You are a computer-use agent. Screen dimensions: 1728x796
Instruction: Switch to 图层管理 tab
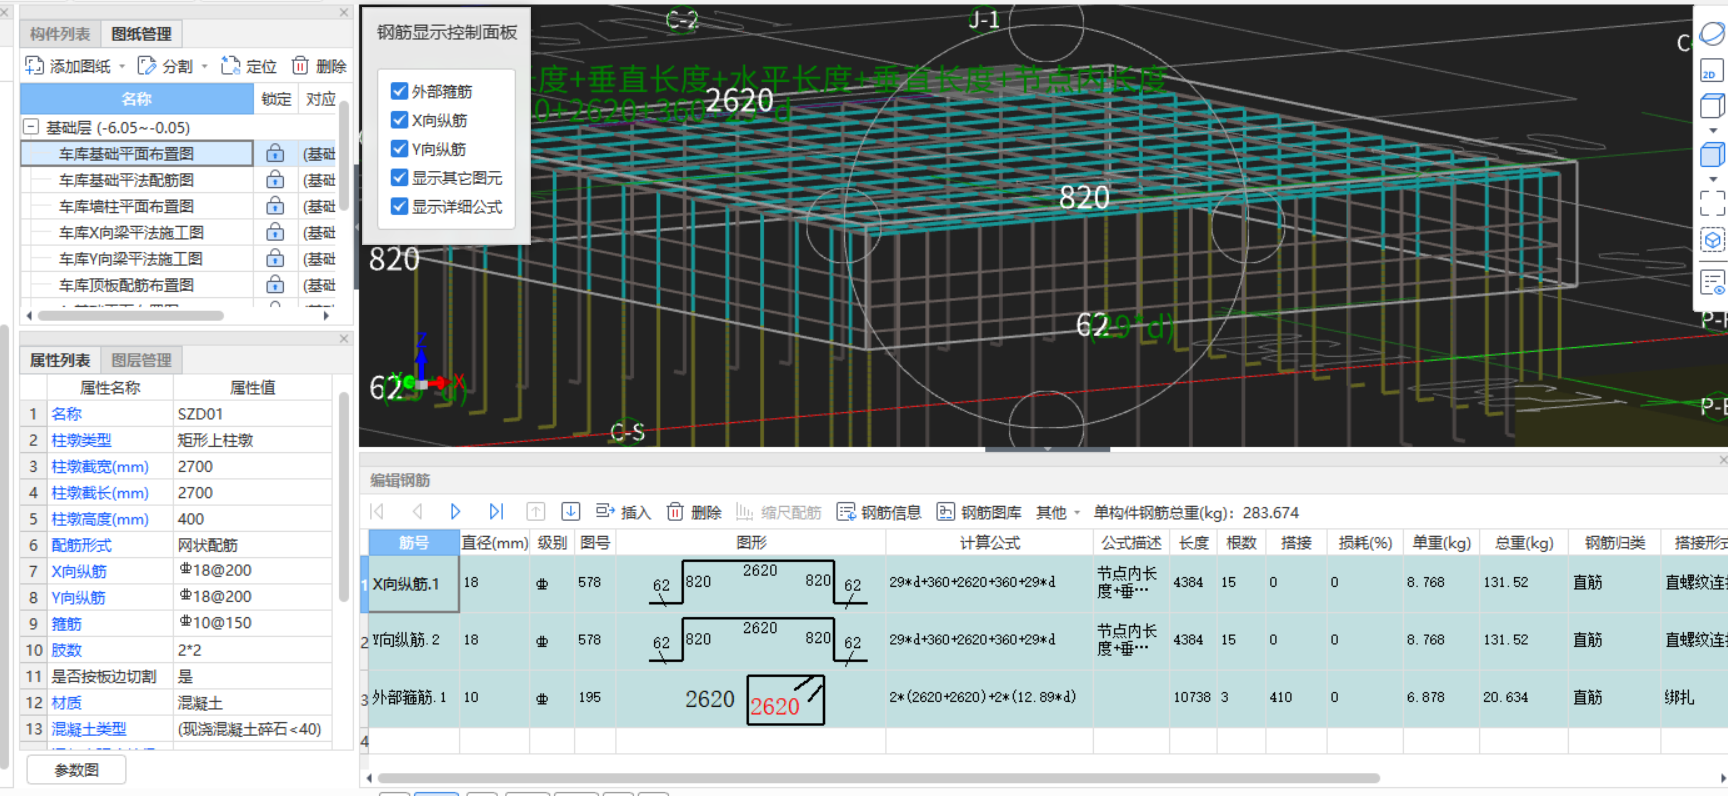(141, 360)
